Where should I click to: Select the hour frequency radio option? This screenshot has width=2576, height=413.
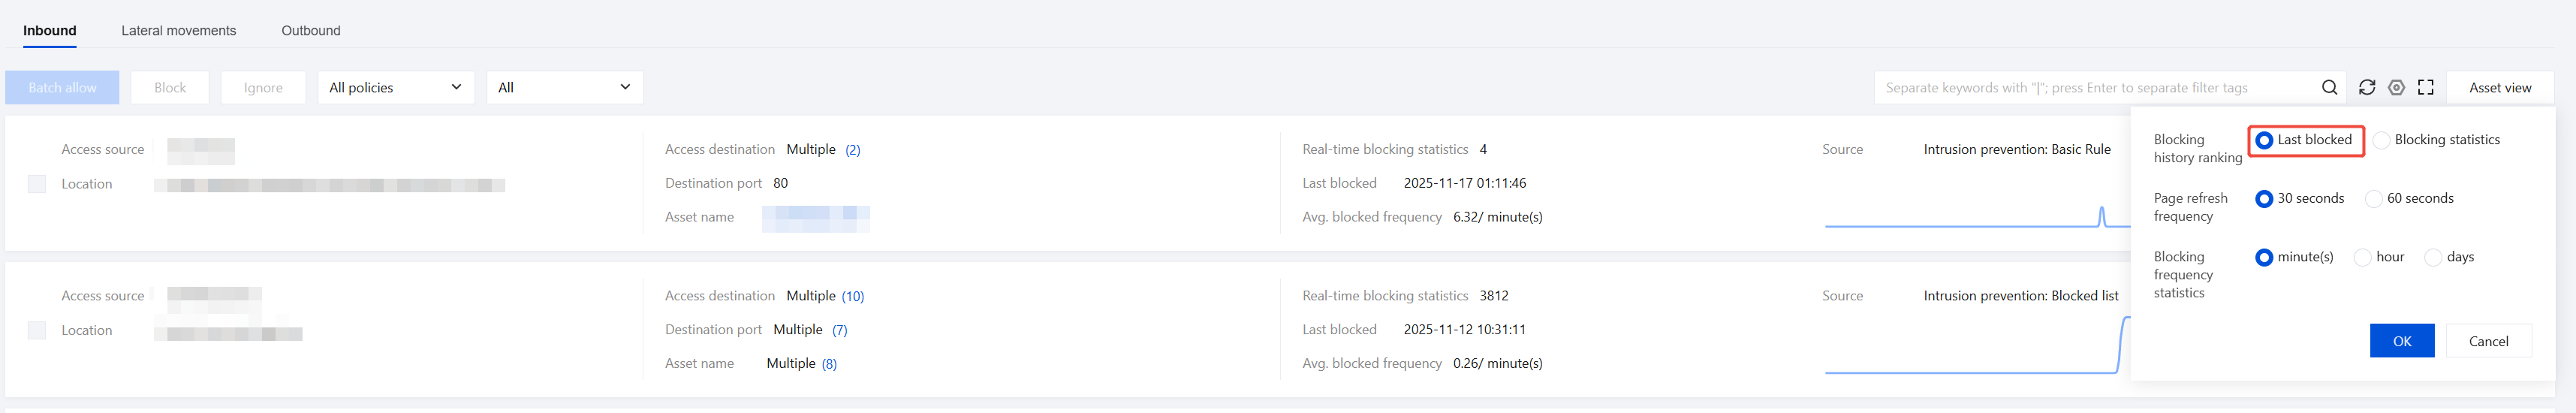pos(2362,257)
